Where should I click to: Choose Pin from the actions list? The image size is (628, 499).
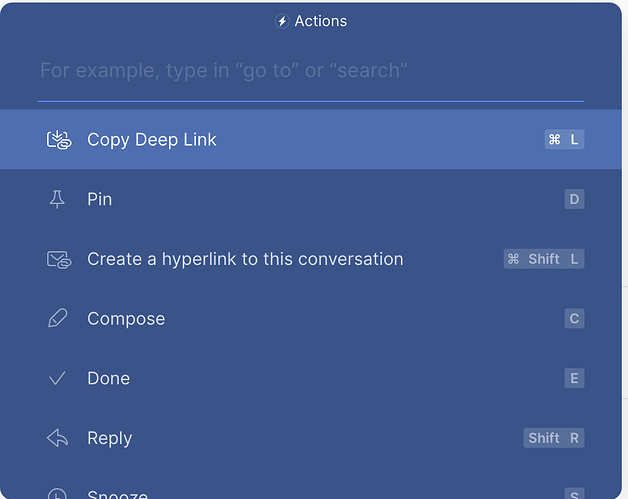[100, 199]
